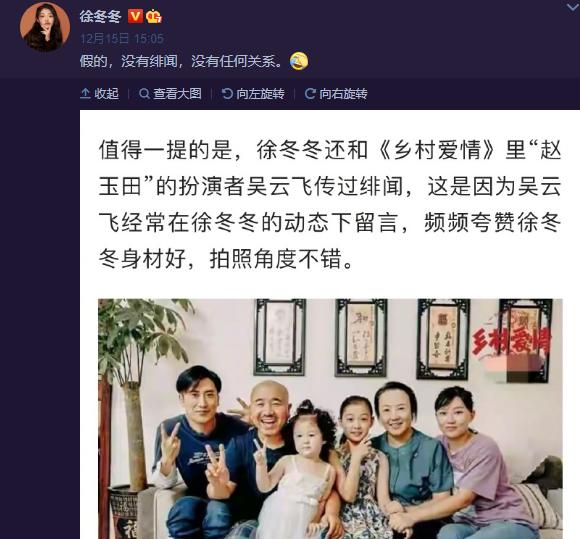Click the group photo on the sofa
Image resolution: width=580 pixels, height=539 pixels.
pos(330,419)
